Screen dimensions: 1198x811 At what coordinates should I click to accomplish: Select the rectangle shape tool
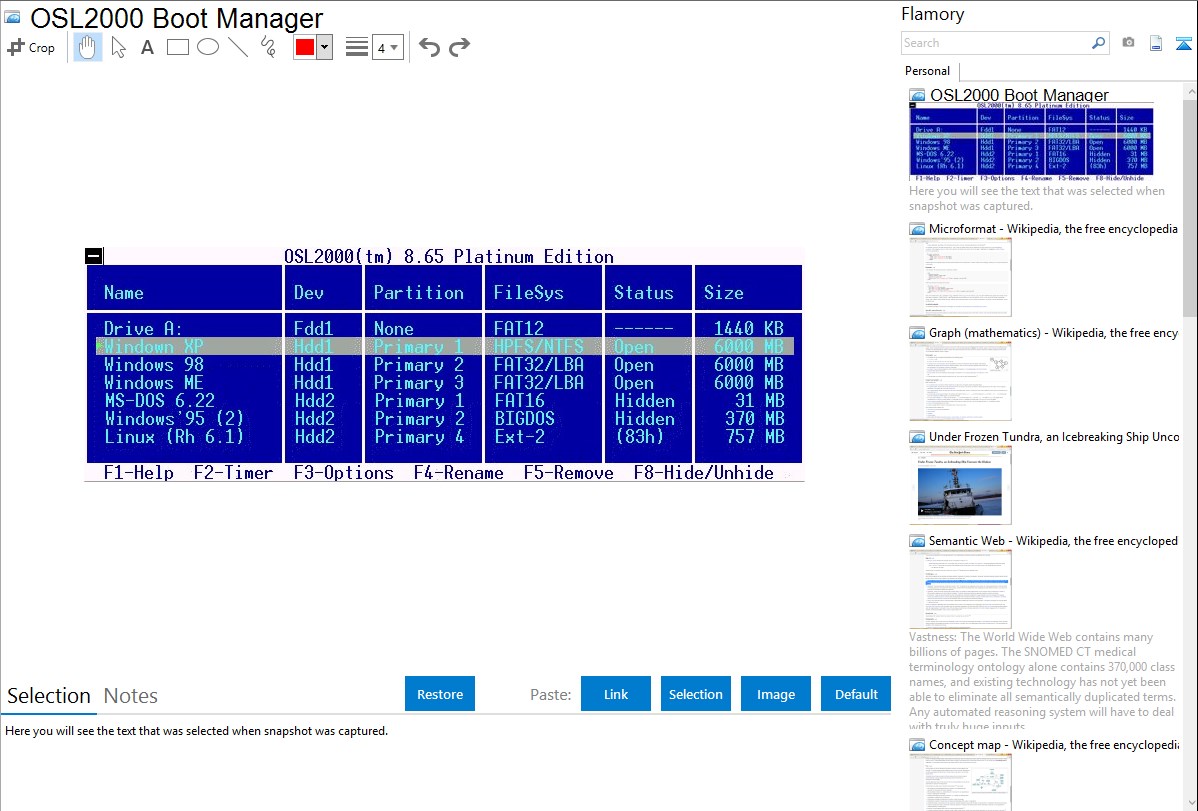point(178,47)
